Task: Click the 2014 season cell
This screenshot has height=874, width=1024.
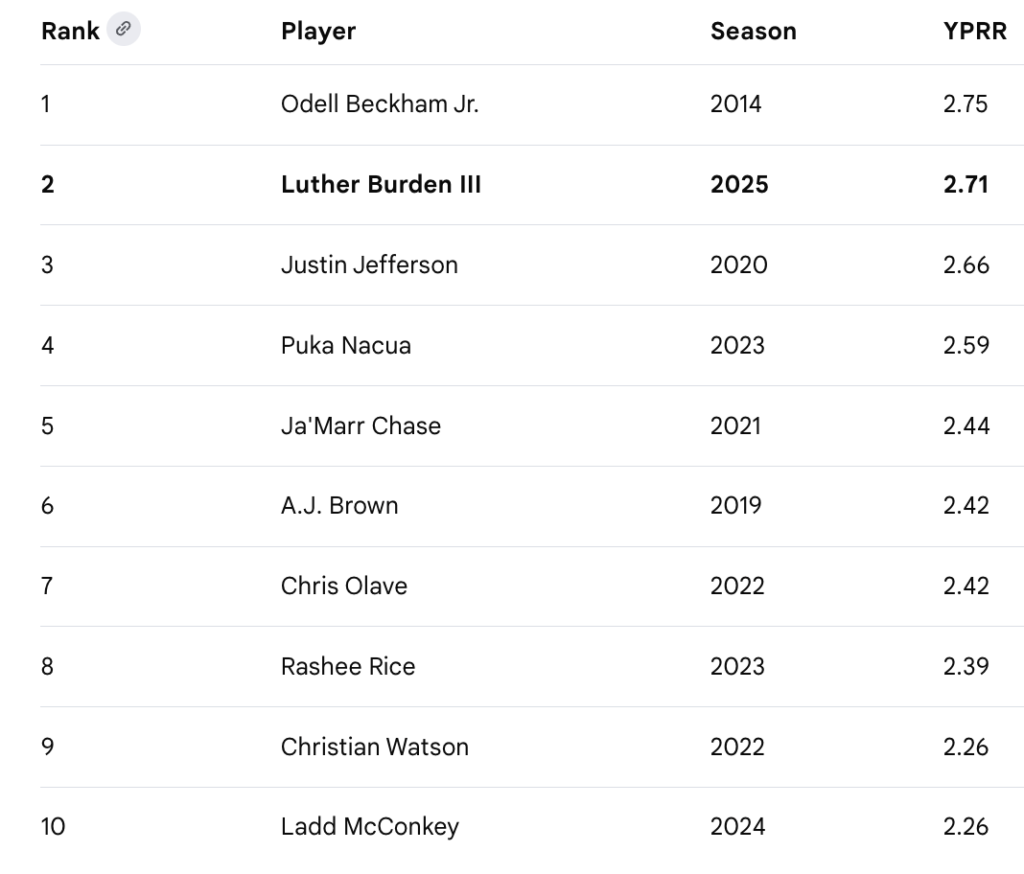Action: click(x=736, y=104)
